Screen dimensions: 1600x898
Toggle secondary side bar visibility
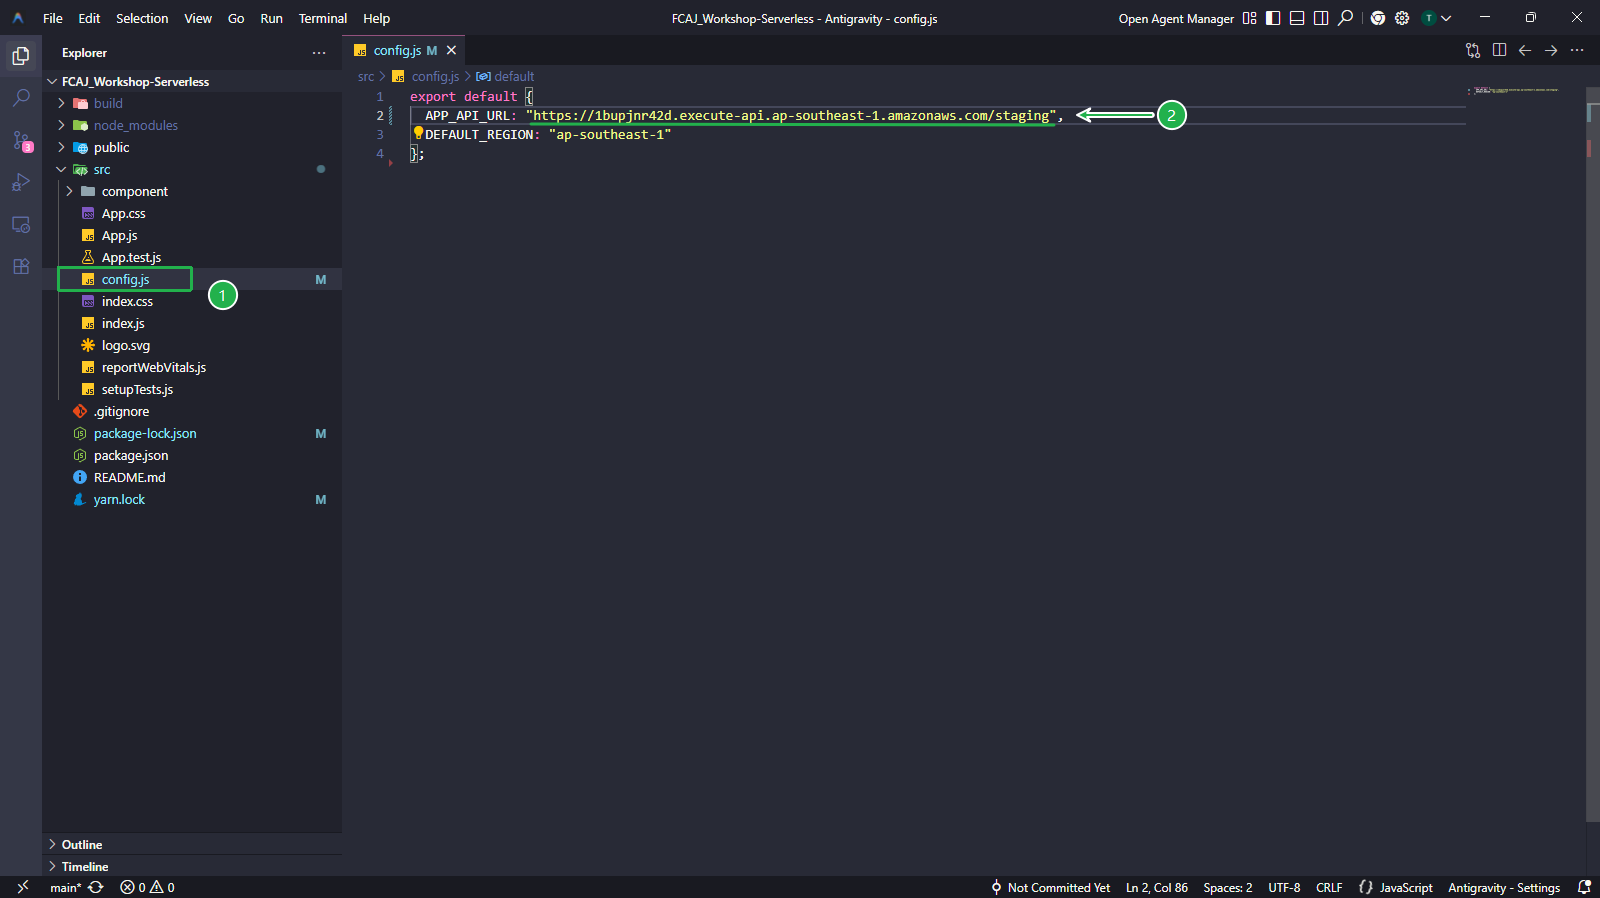point(1321,18)
